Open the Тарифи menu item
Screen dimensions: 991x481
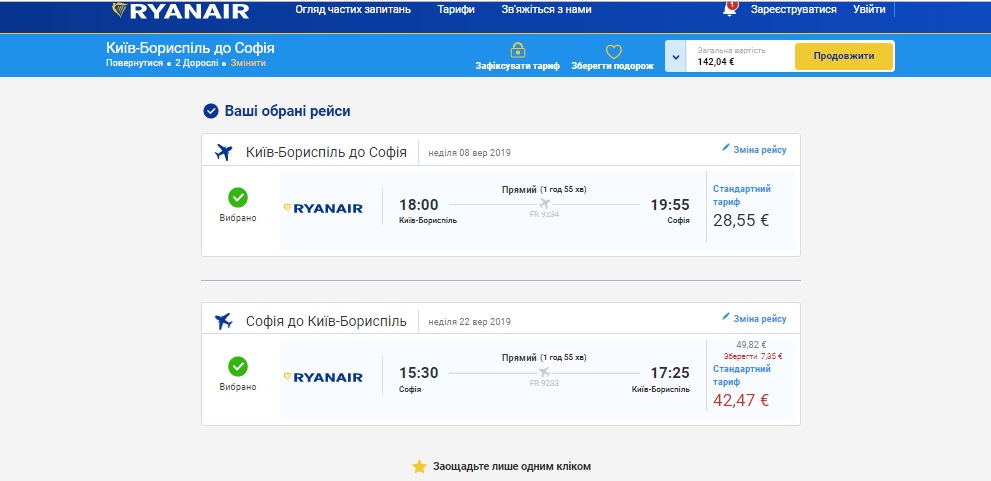[x=456, y=9]
